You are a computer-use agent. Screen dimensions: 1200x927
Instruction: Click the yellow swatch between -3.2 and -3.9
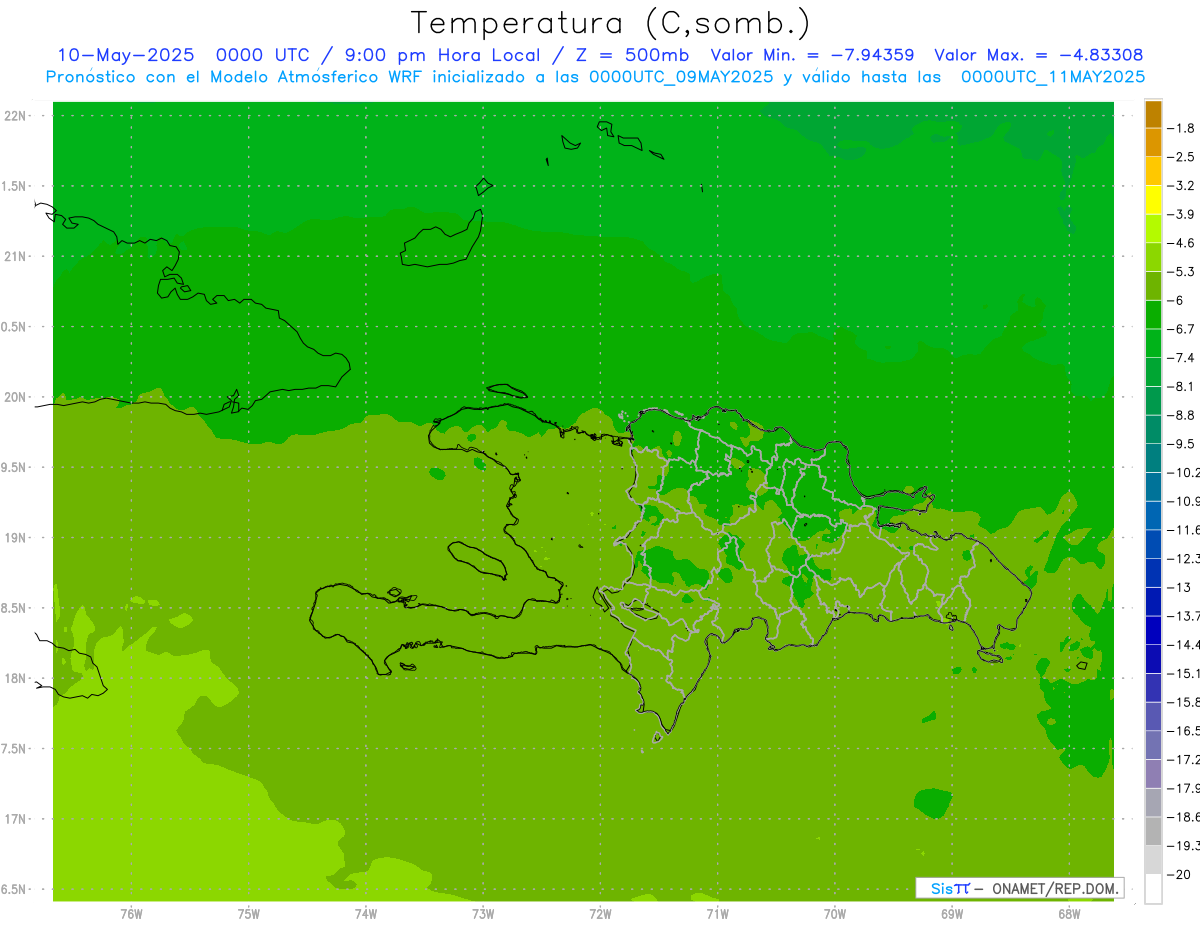coord(1153,200)
